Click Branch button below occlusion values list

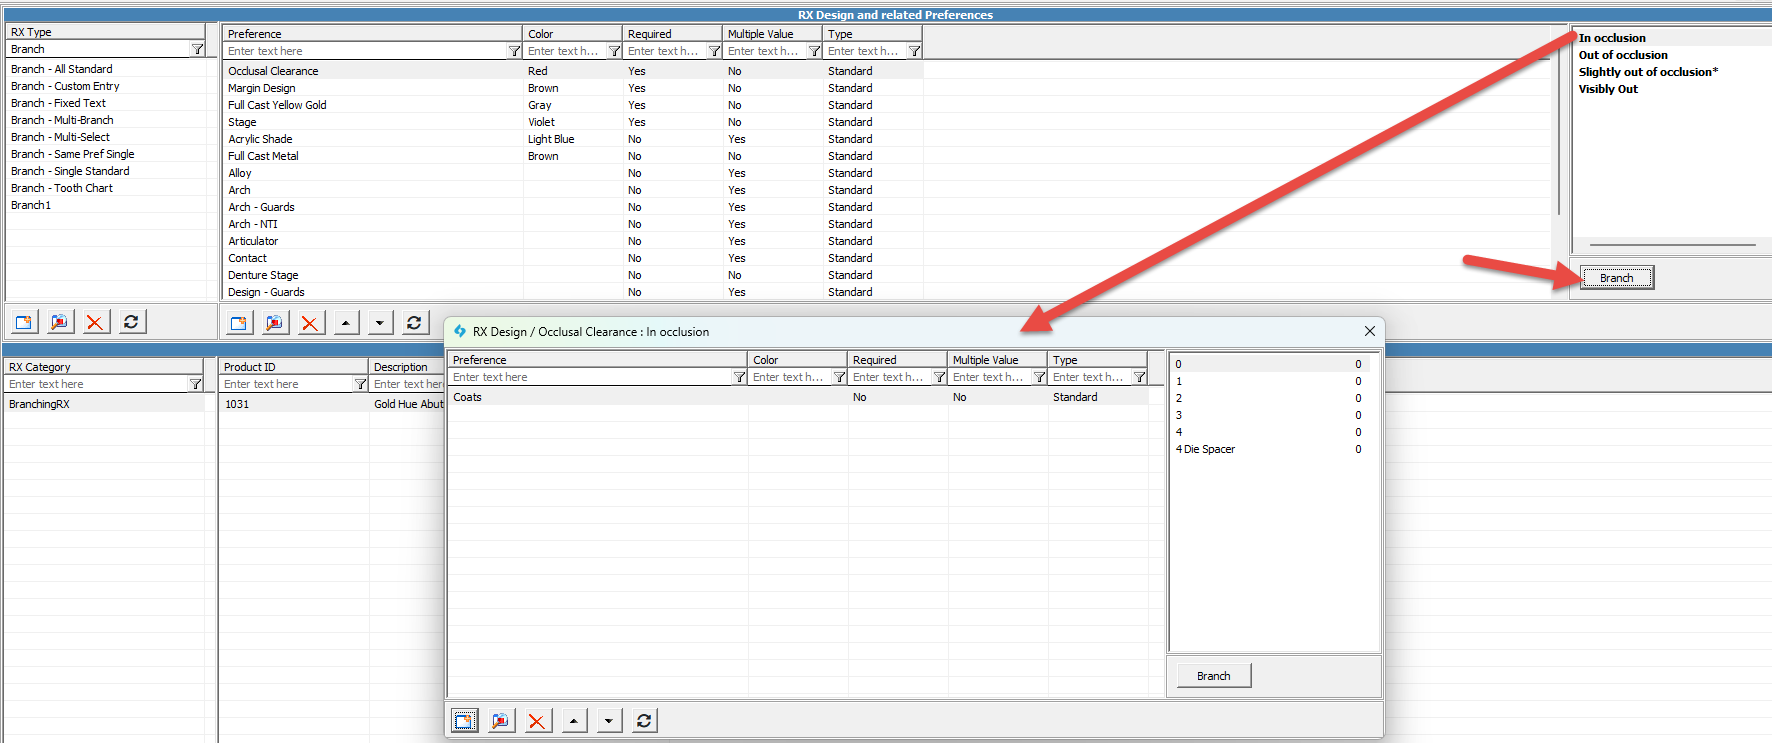pos(1617,278)
